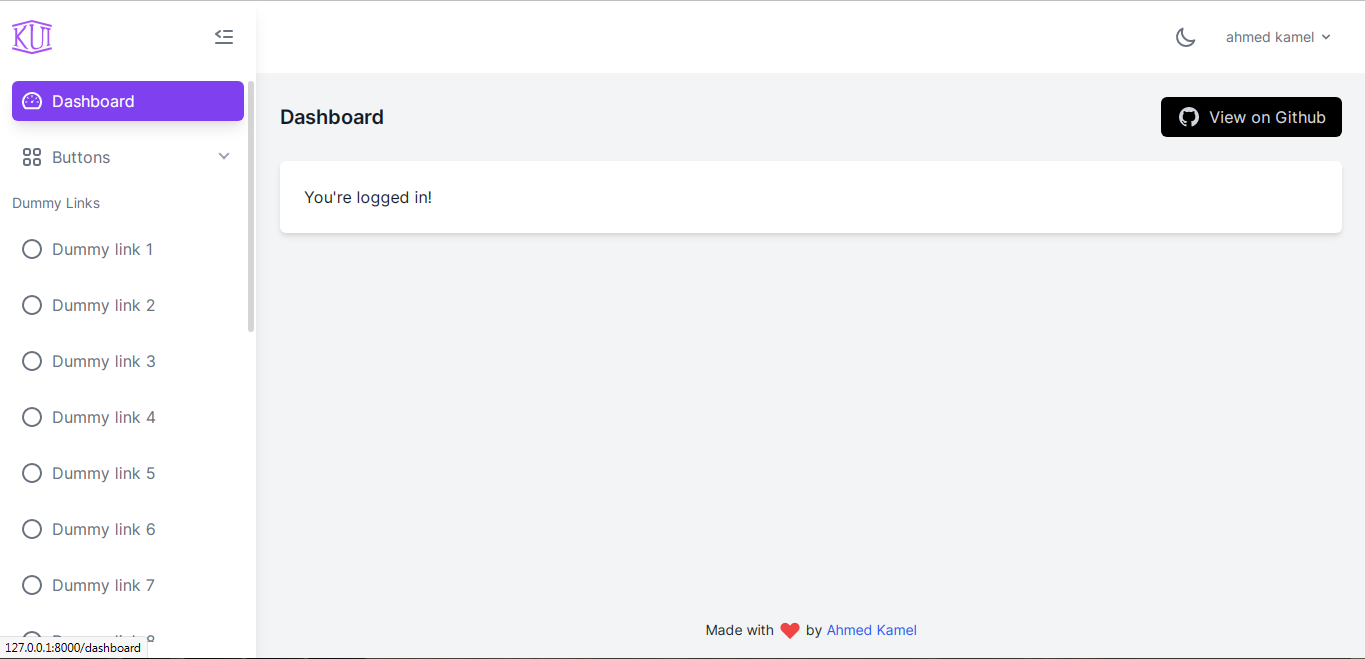Toggle dark mode with the moon icon
1365x659 pixels.
(1185, 37)
